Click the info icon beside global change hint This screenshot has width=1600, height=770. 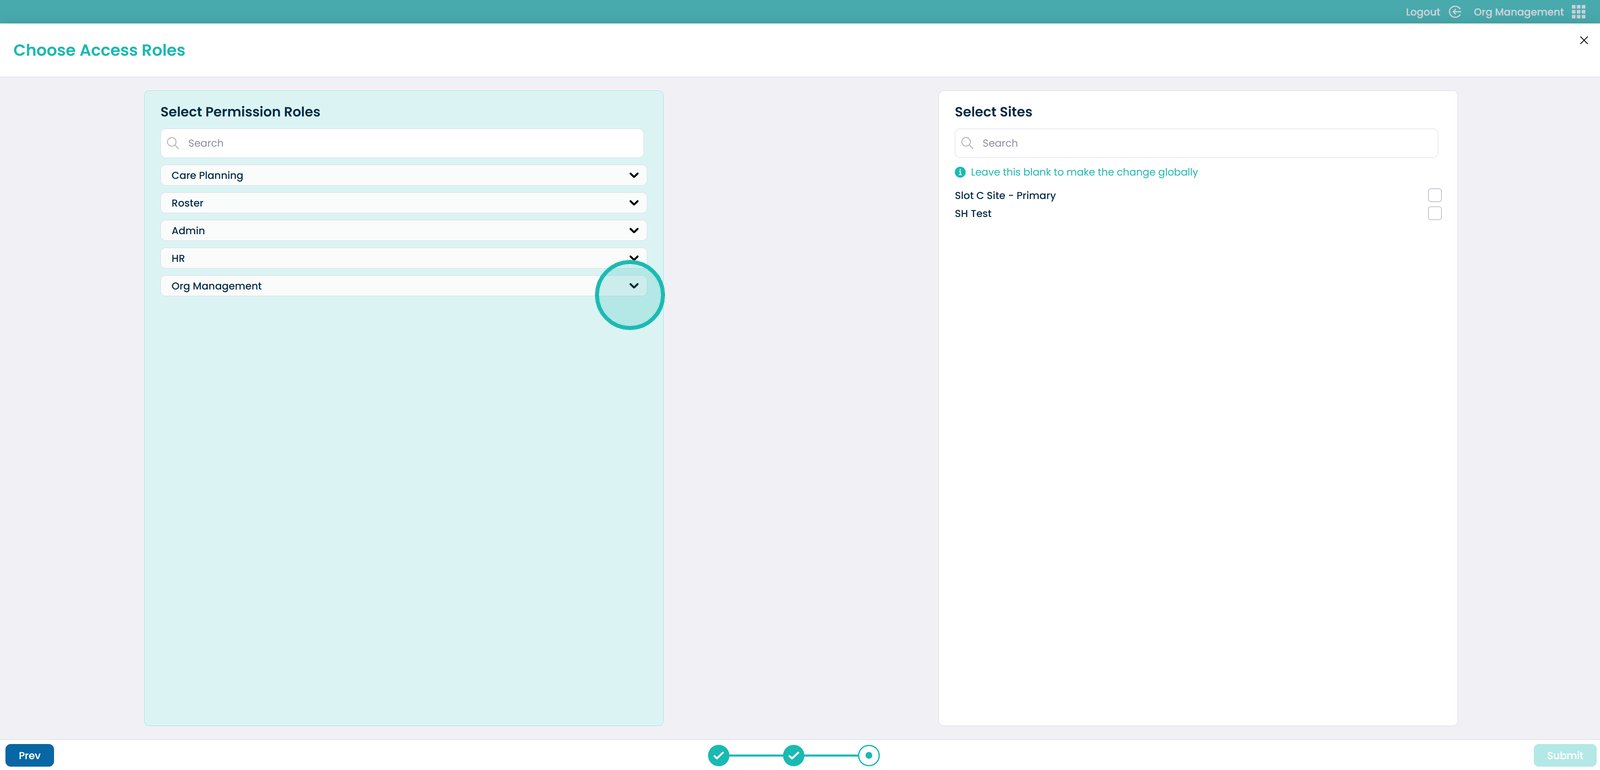(x=960, y=172)
